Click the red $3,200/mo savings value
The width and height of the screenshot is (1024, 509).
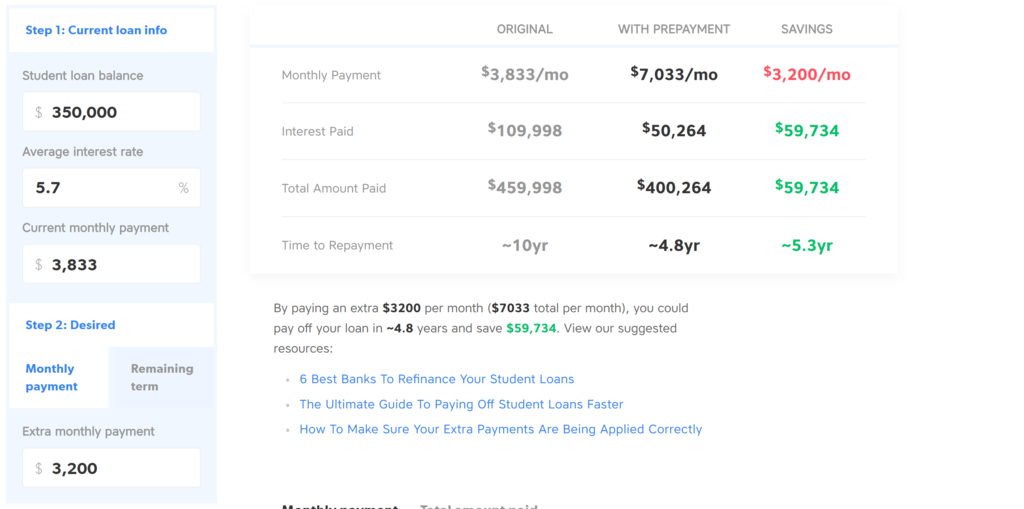tap(807, 74)
